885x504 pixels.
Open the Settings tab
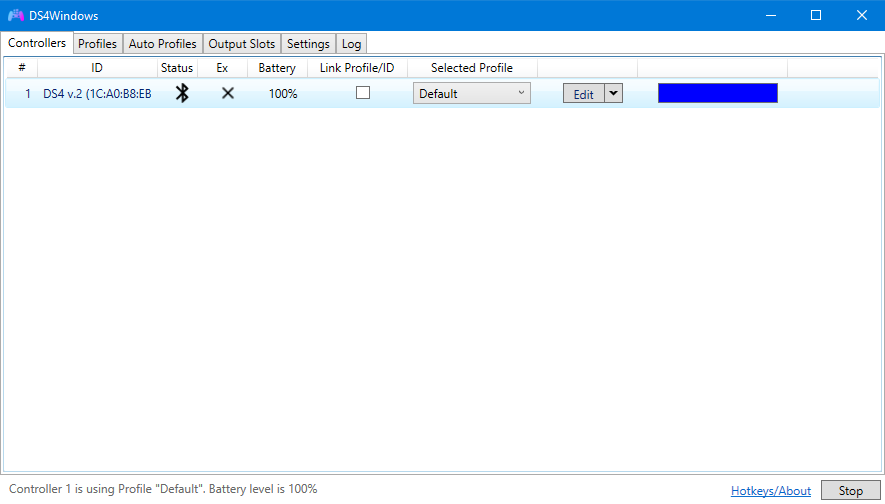coord(308,44)
